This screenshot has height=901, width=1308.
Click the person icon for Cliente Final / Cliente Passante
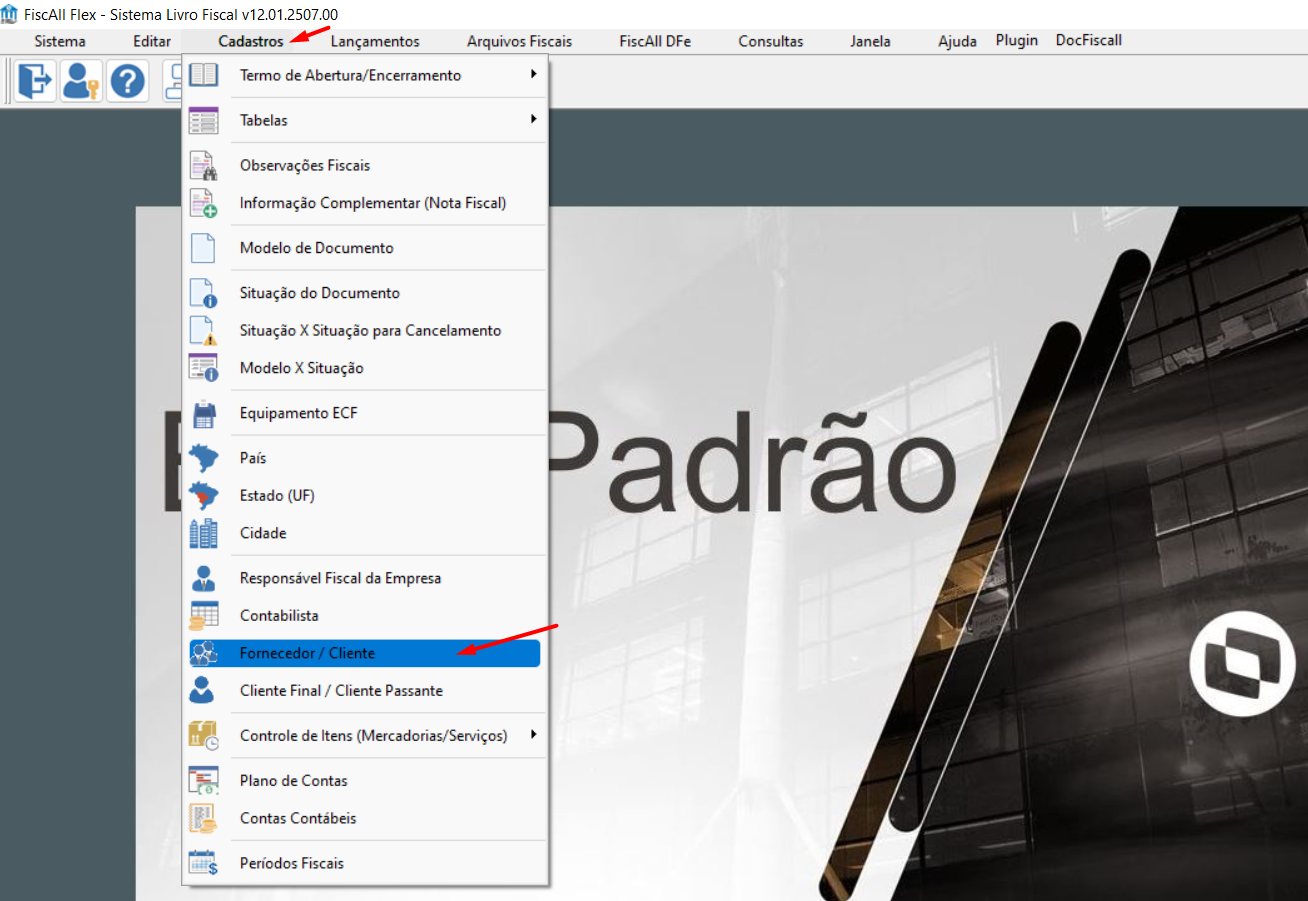[204, 690]
